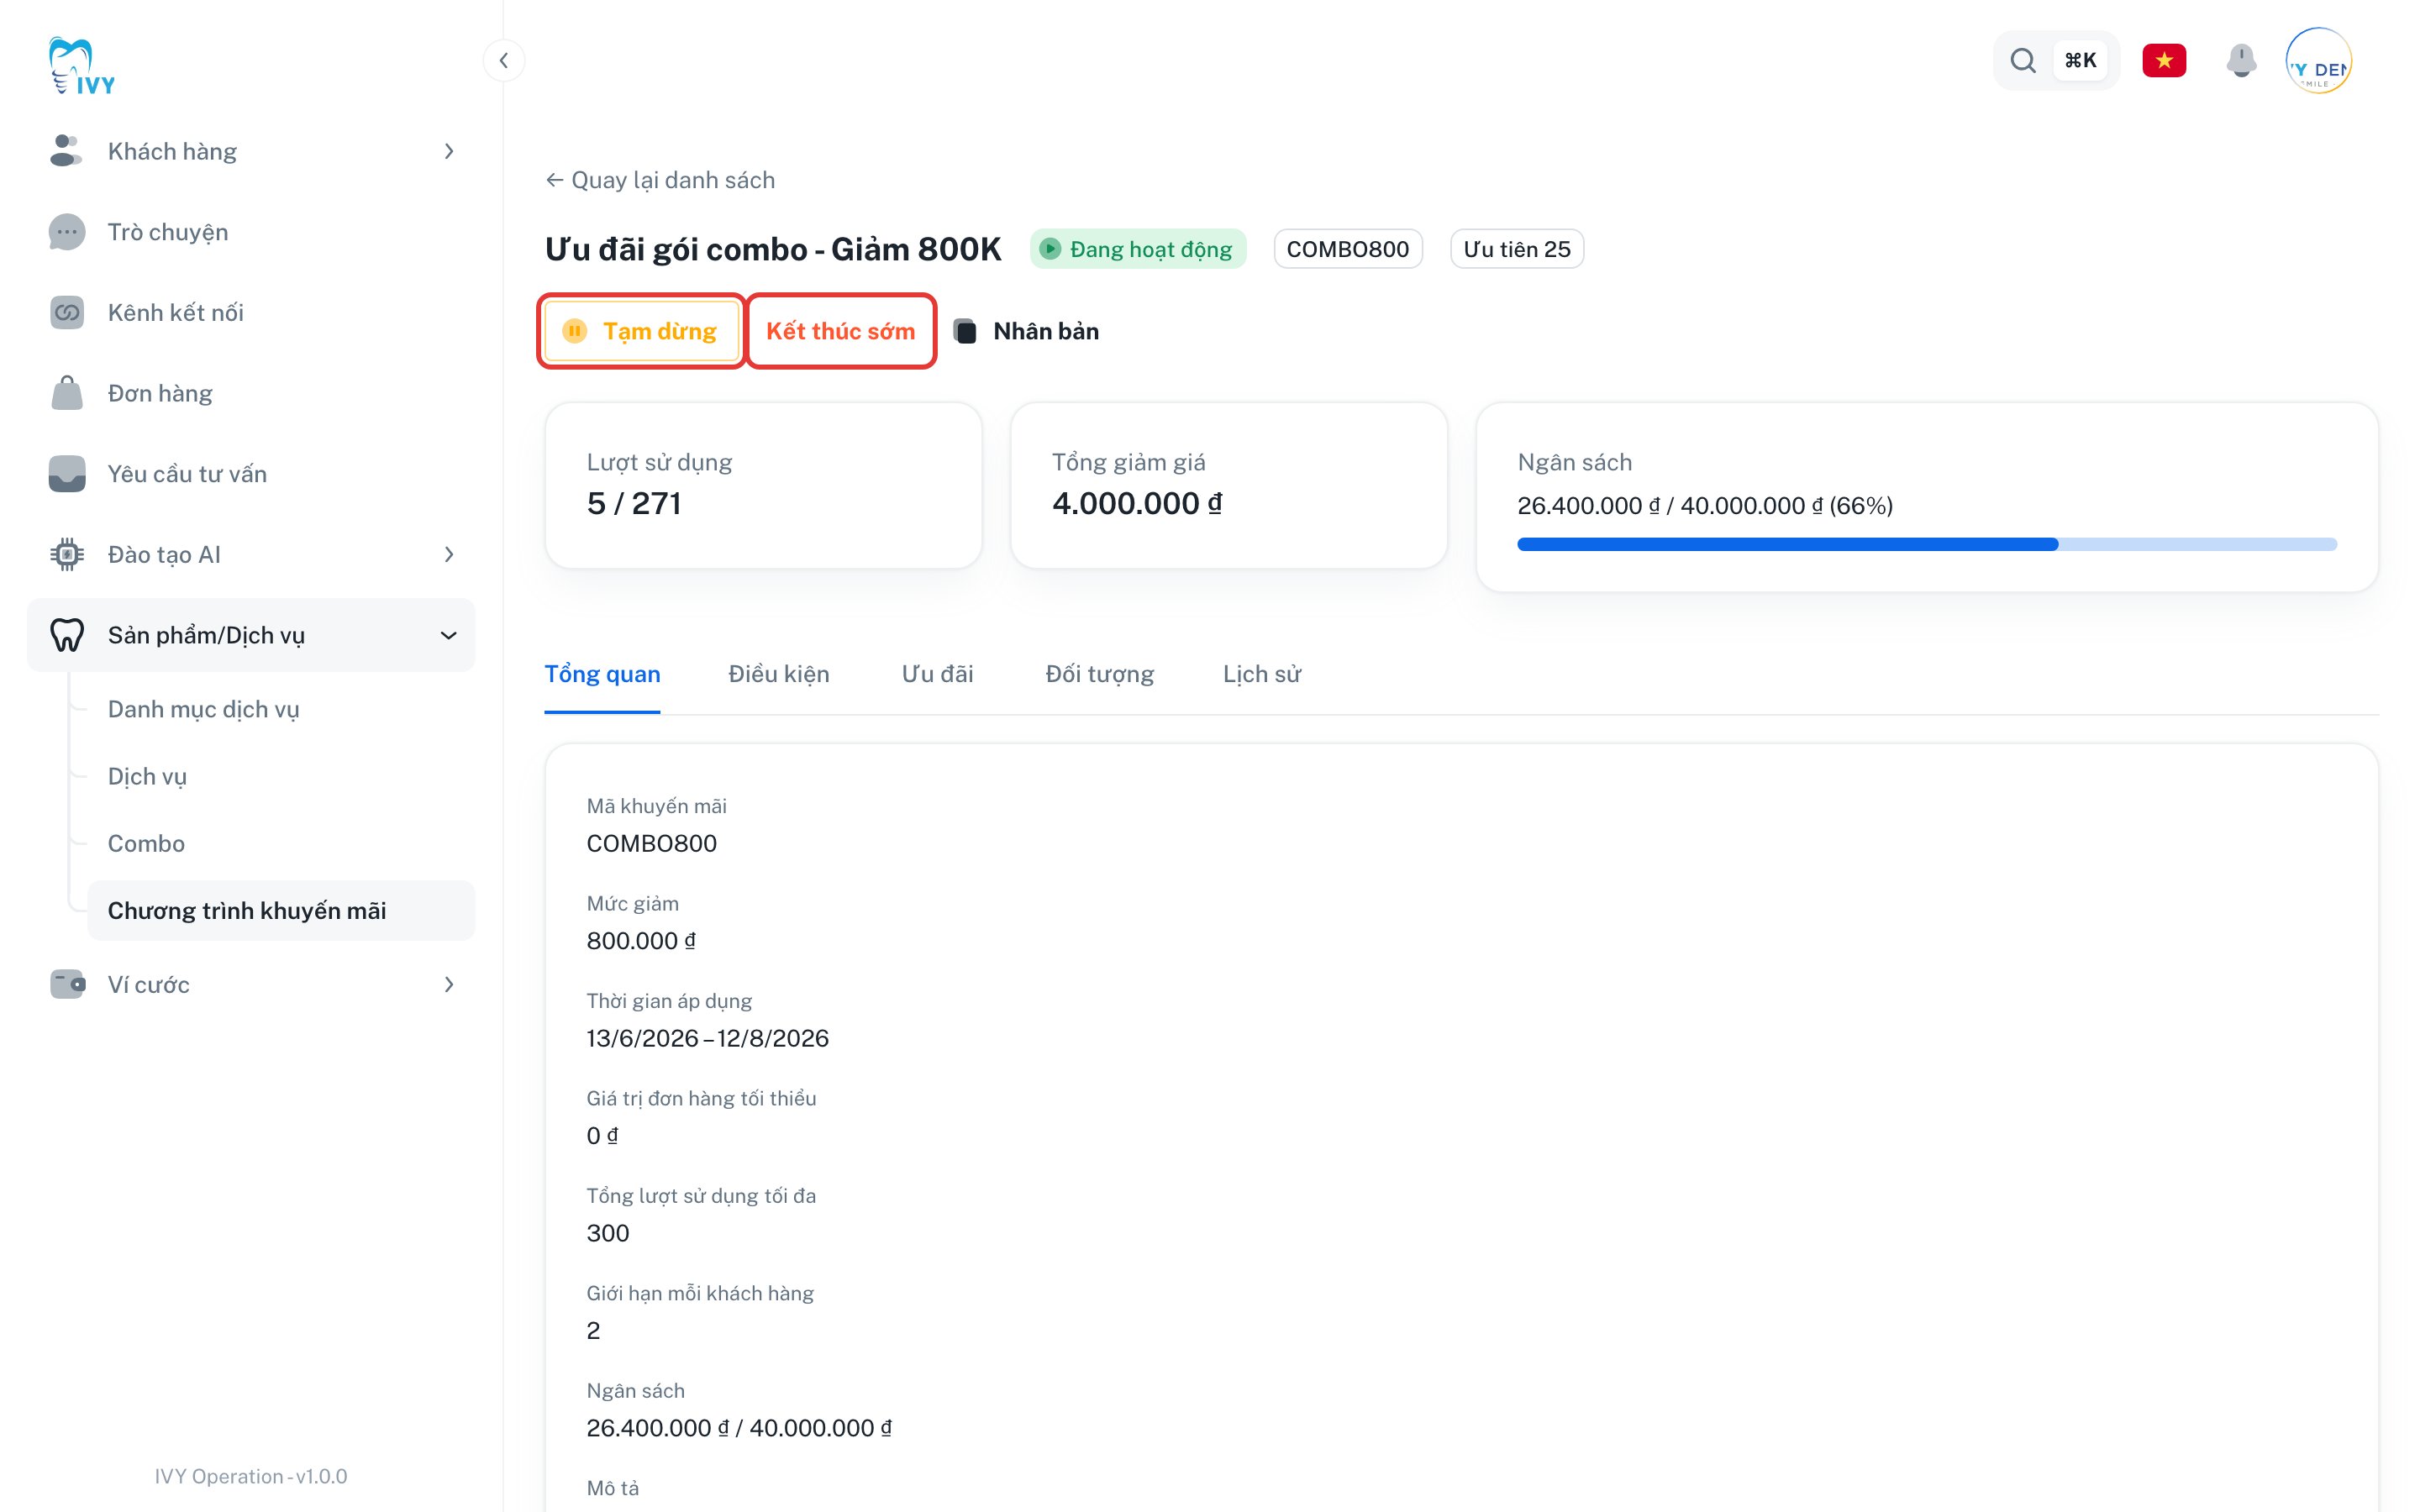Open the Lịch sử tab
The width and height of the screenshot is (2420, 1512).
1261,674
